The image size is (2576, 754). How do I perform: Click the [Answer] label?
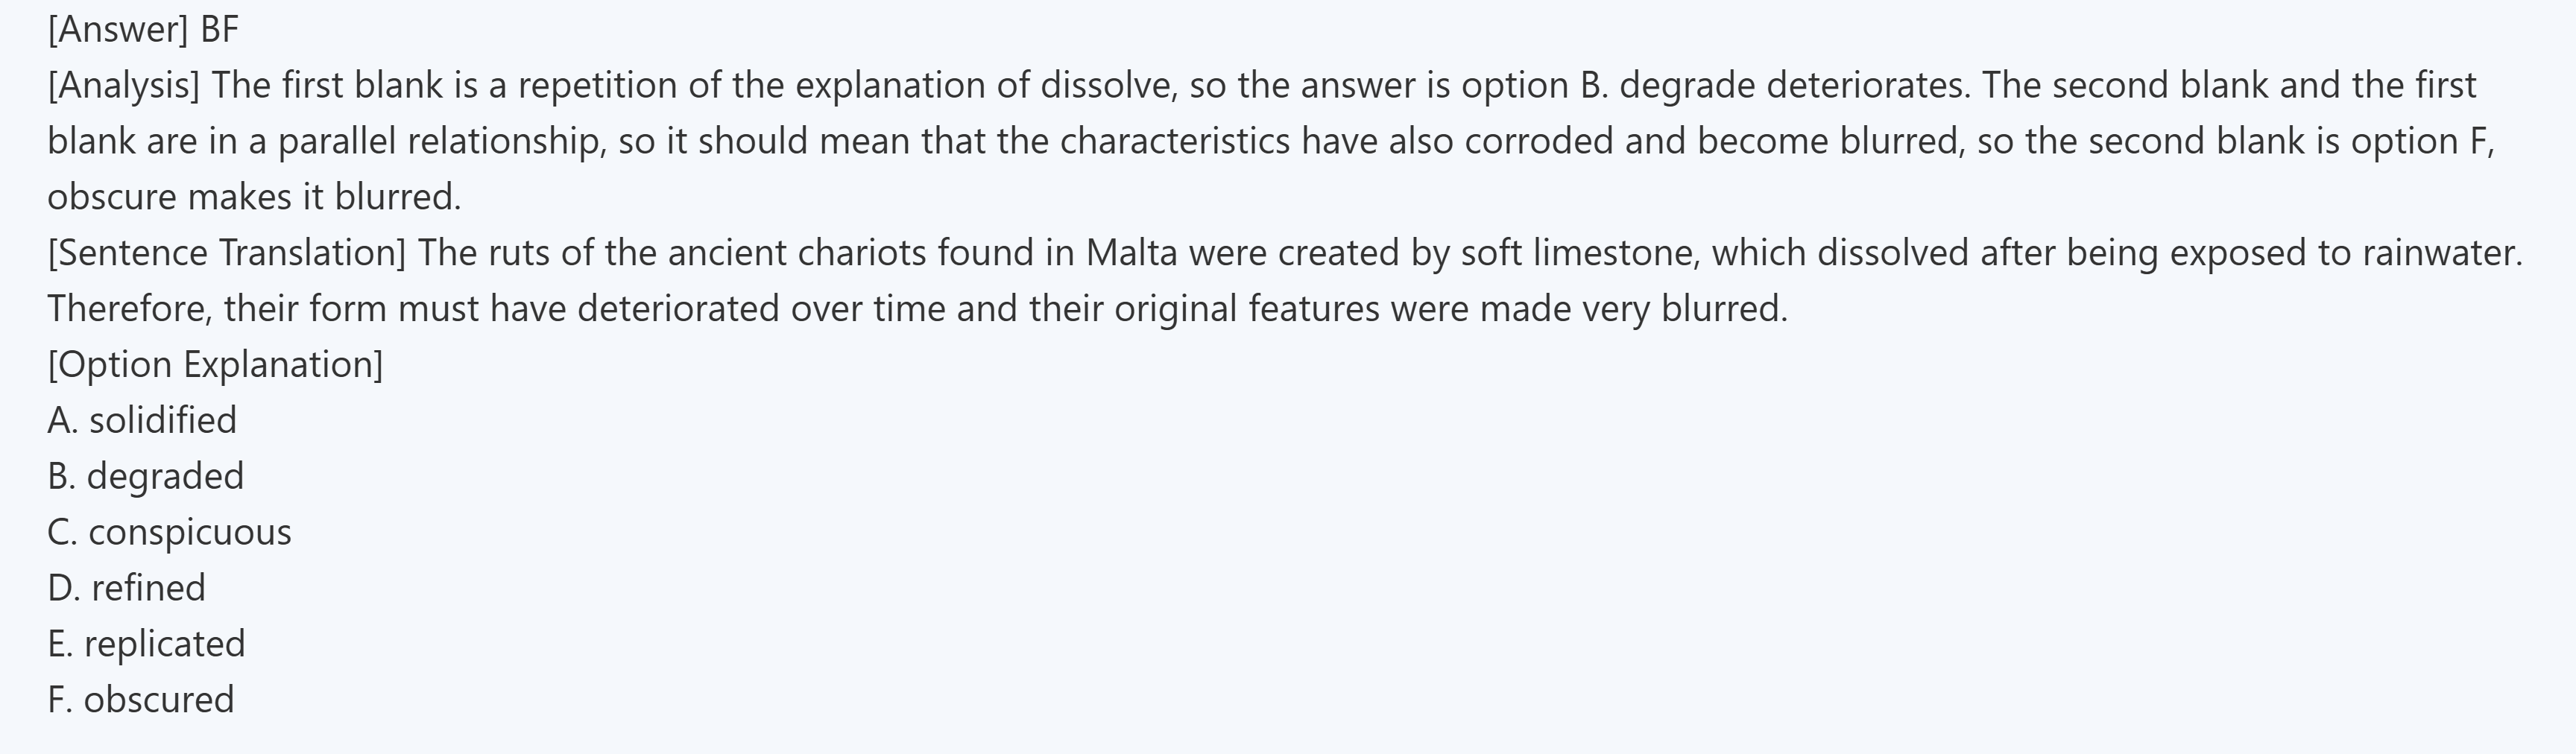point(117,30)
